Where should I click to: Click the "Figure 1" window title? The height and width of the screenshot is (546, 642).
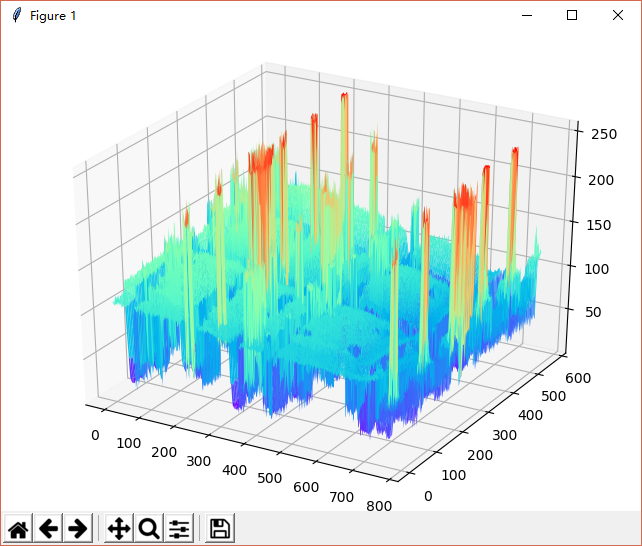[53, 16]
